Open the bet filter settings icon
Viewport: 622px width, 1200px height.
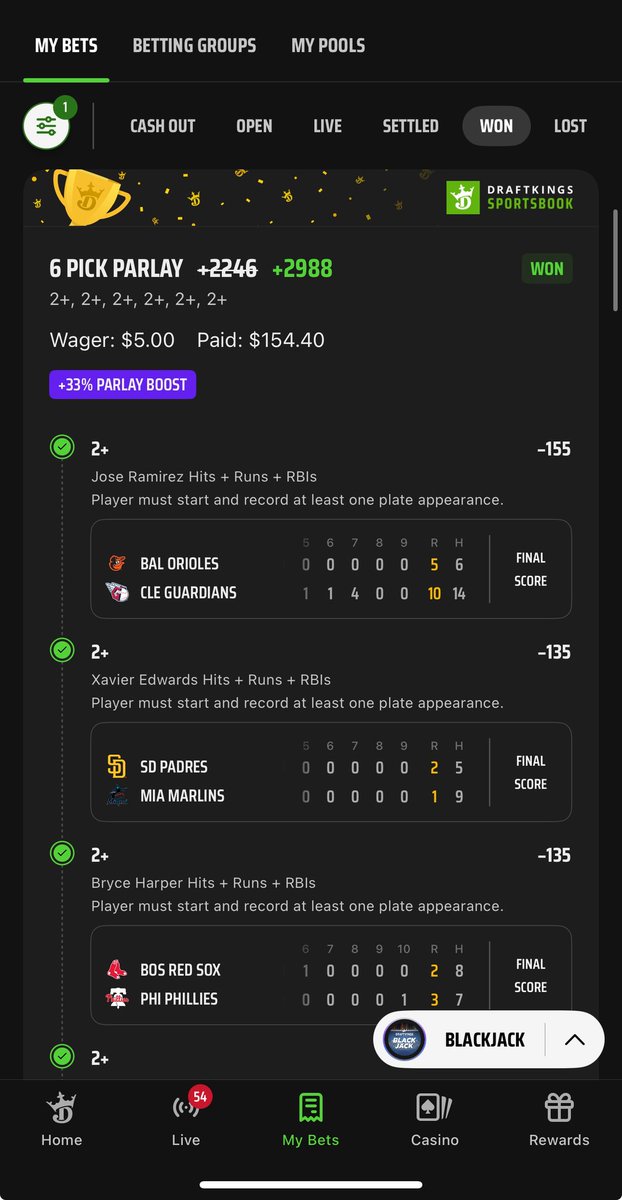[47, 125]
